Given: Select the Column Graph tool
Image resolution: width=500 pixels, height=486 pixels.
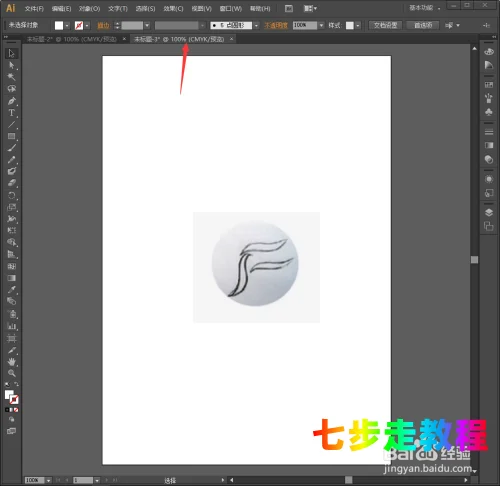Looking at the screenshot, I should click(11, 326).
